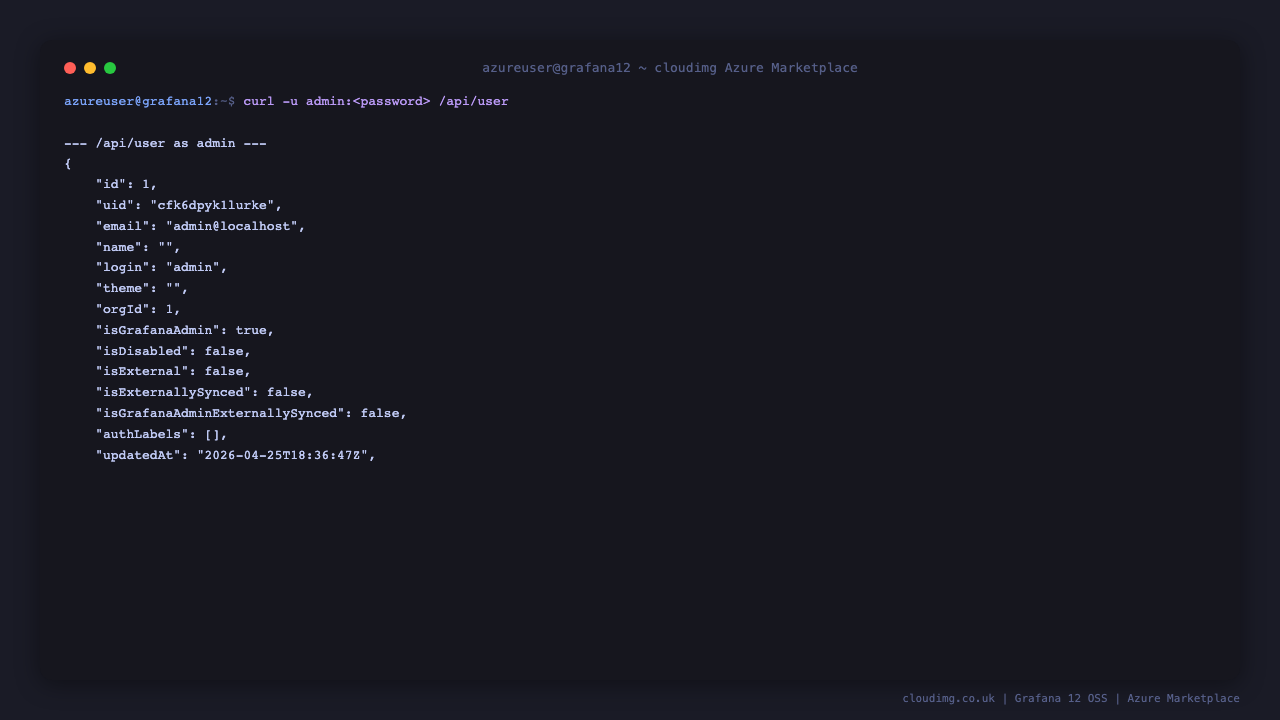Click the red close window dot

click(70, 68)
